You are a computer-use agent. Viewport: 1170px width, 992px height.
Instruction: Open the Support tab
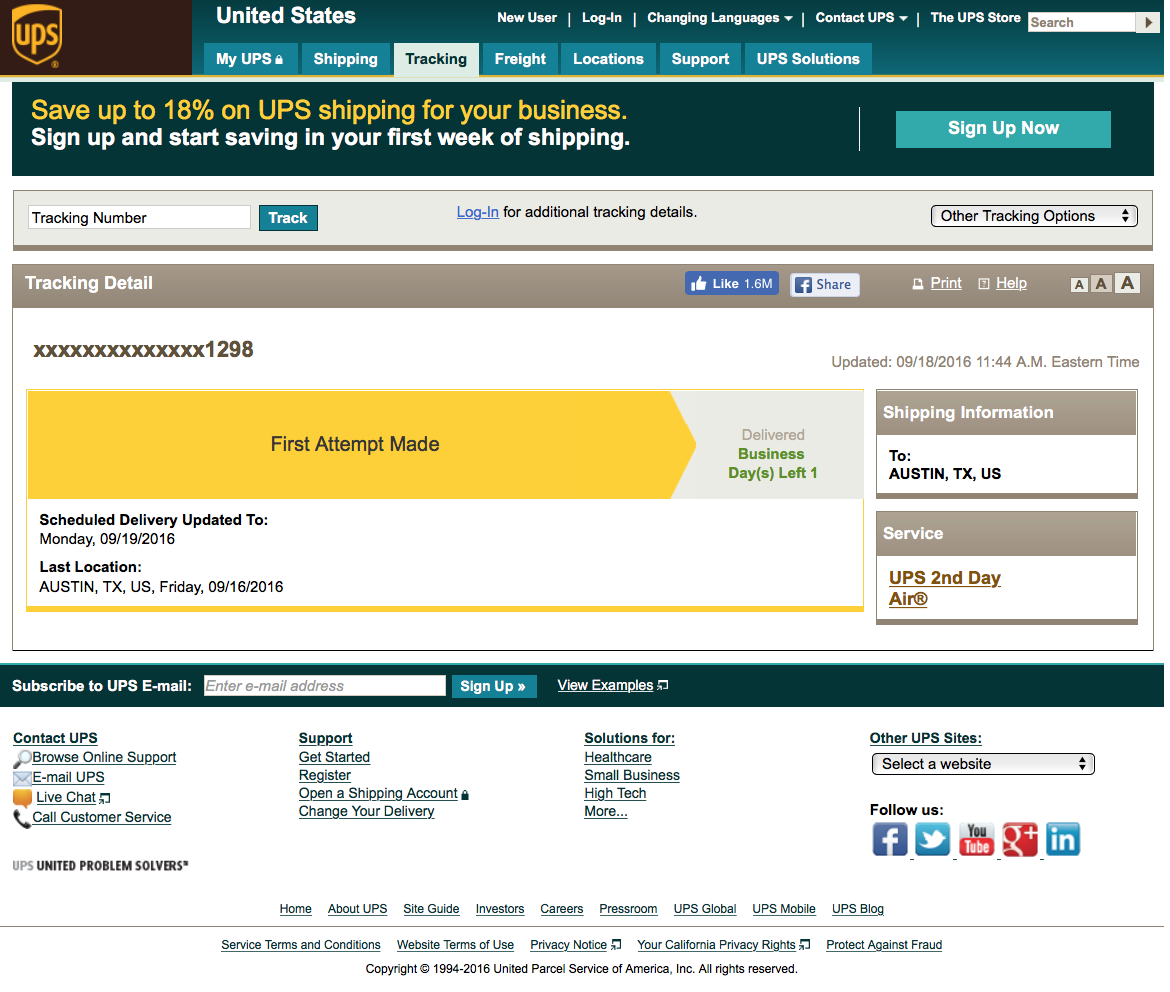700,59
